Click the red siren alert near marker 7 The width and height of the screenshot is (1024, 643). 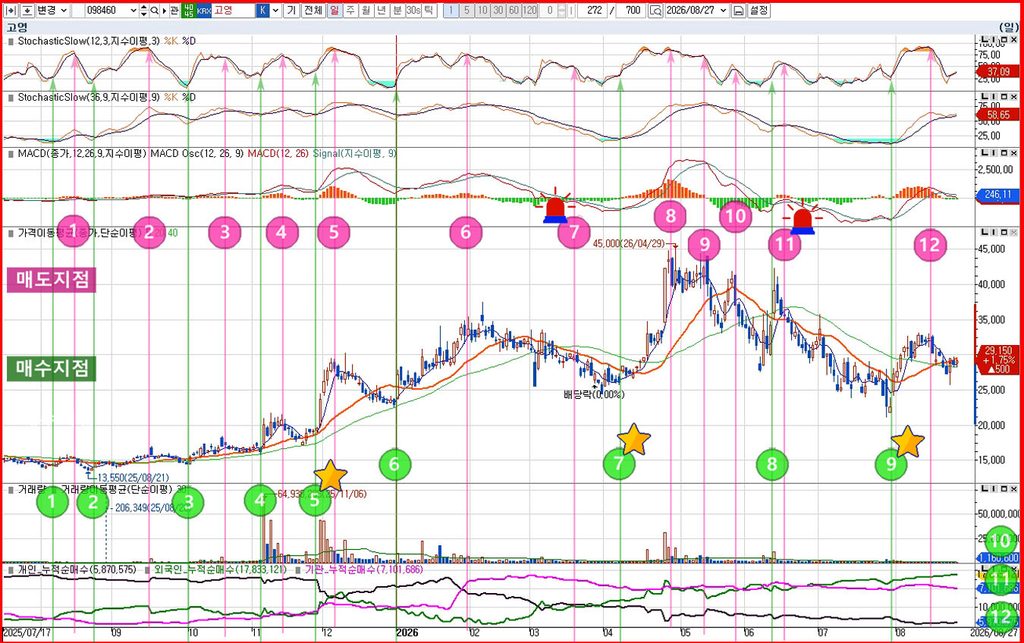click(555, 210)
